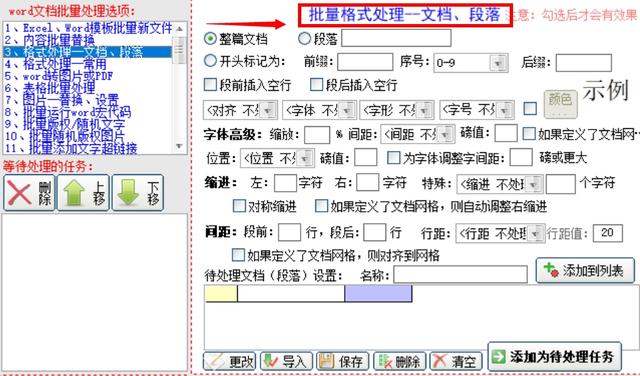Screen dimensions: 640x376
Task: Open the 字号 font size dropdown
Action: 477,110
